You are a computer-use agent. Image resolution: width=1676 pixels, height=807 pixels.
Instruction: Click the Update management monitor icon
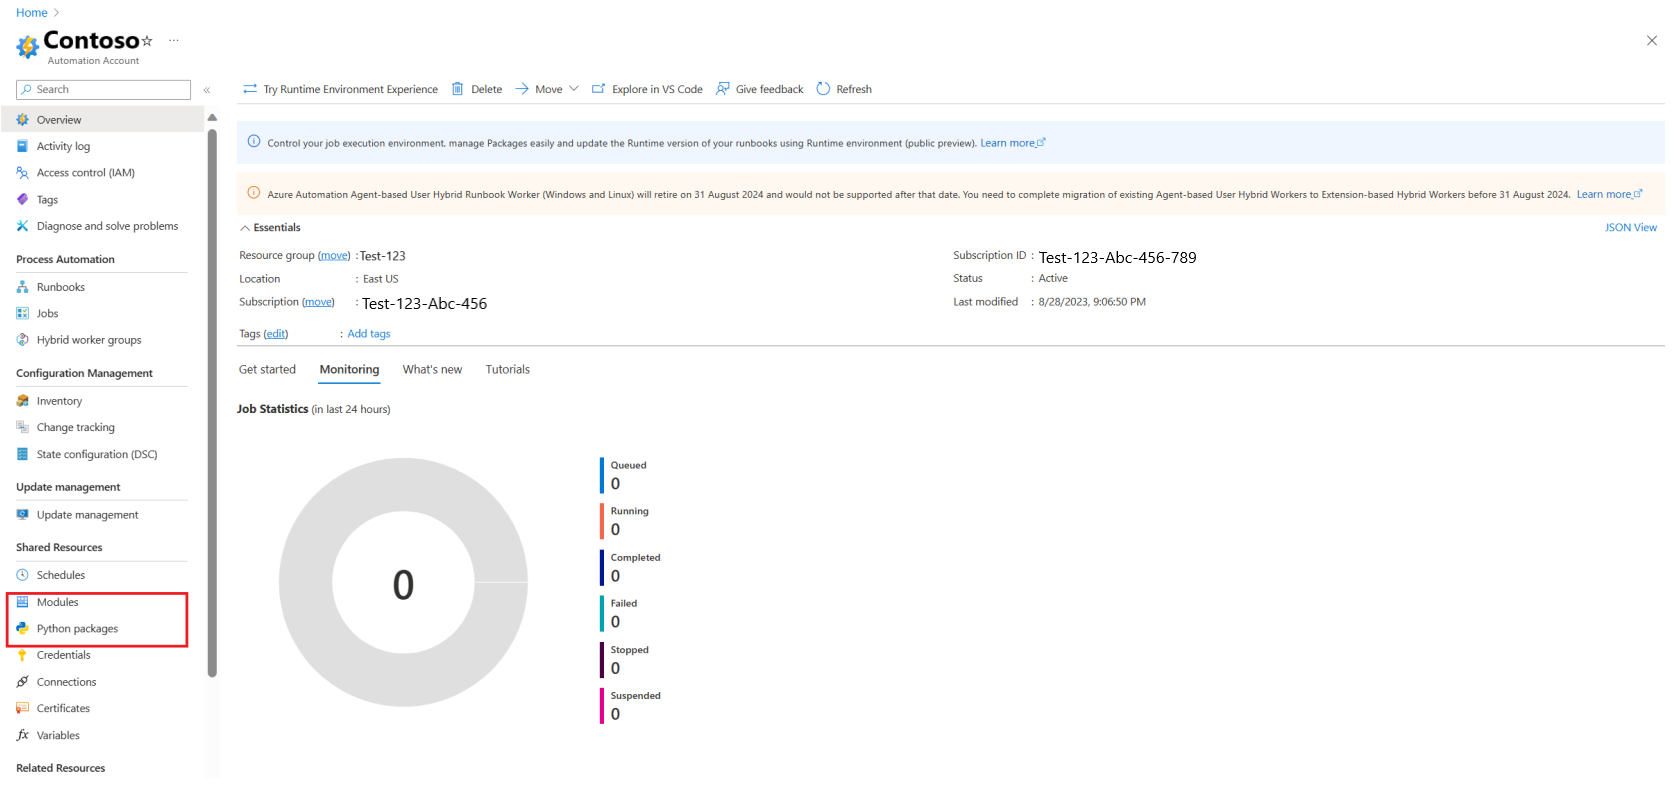(x=23, y=515)
